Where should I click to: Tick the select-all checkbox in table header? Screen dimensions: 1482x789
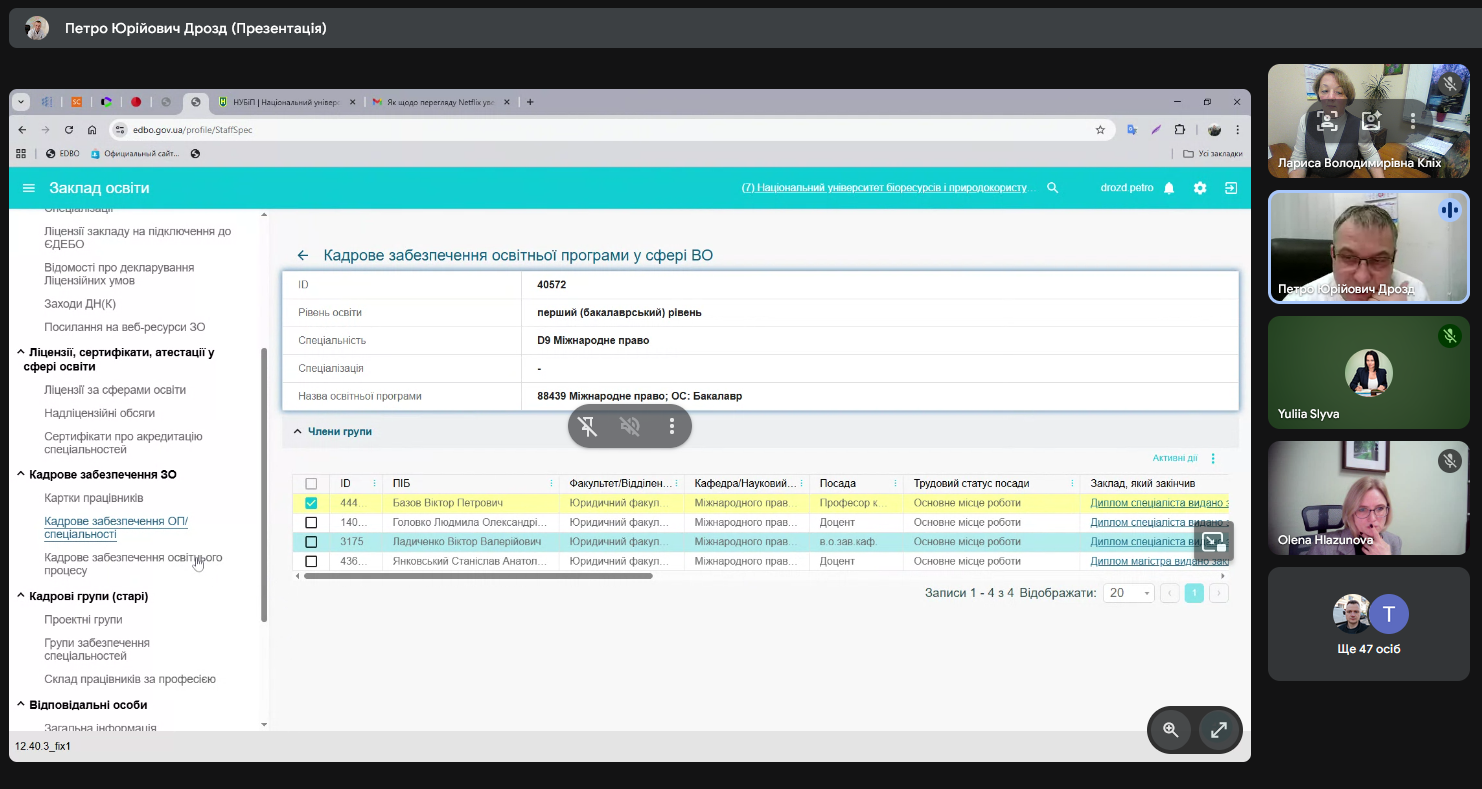(x=311, y=484)
